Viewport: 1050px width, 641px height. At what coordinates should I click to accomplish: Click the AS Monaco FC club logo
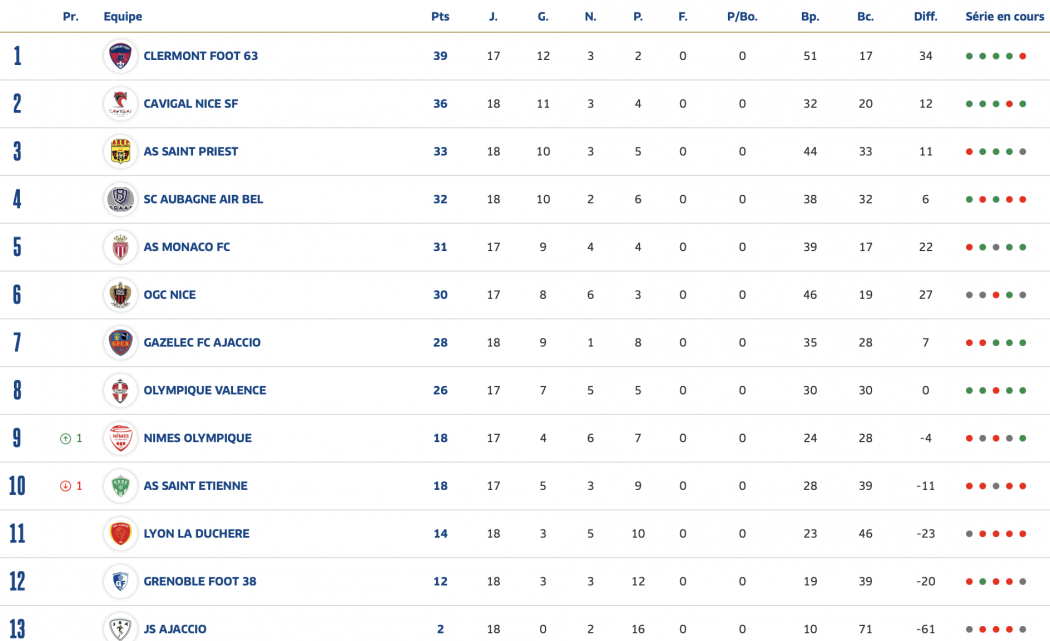click(120, 247)
